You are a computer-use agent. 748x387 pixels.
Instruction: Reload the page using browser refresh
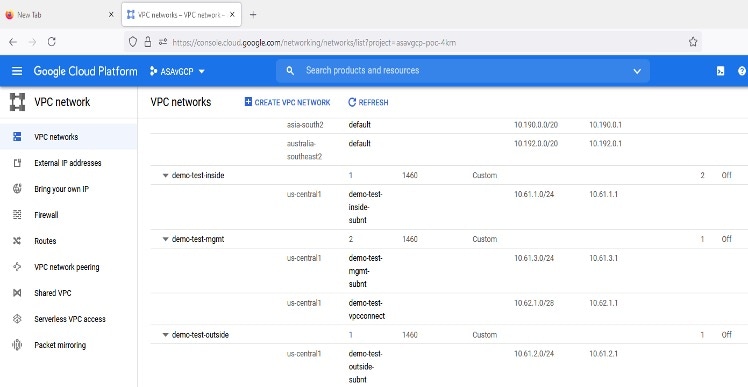pyautogui.click(x=52, y=42)
